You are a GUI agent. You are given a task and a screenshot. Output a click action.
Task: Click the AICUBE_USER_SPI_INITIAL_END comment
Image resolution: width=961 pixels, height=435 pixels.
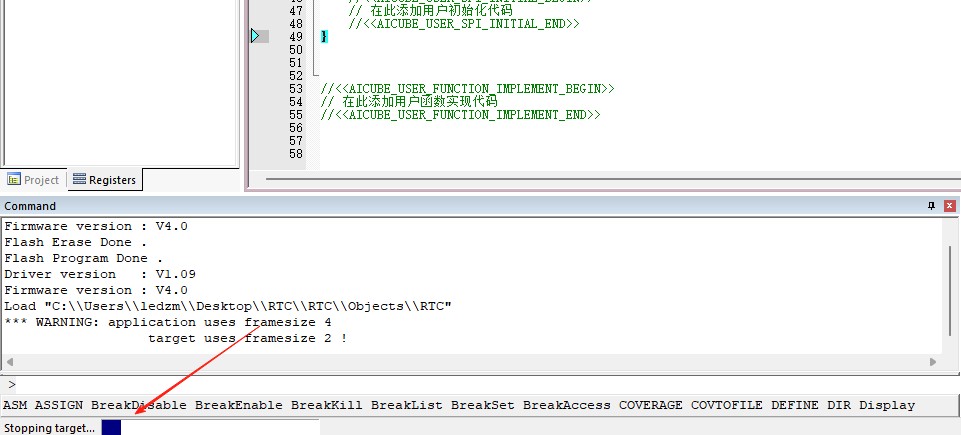click(x=464, y=24)
